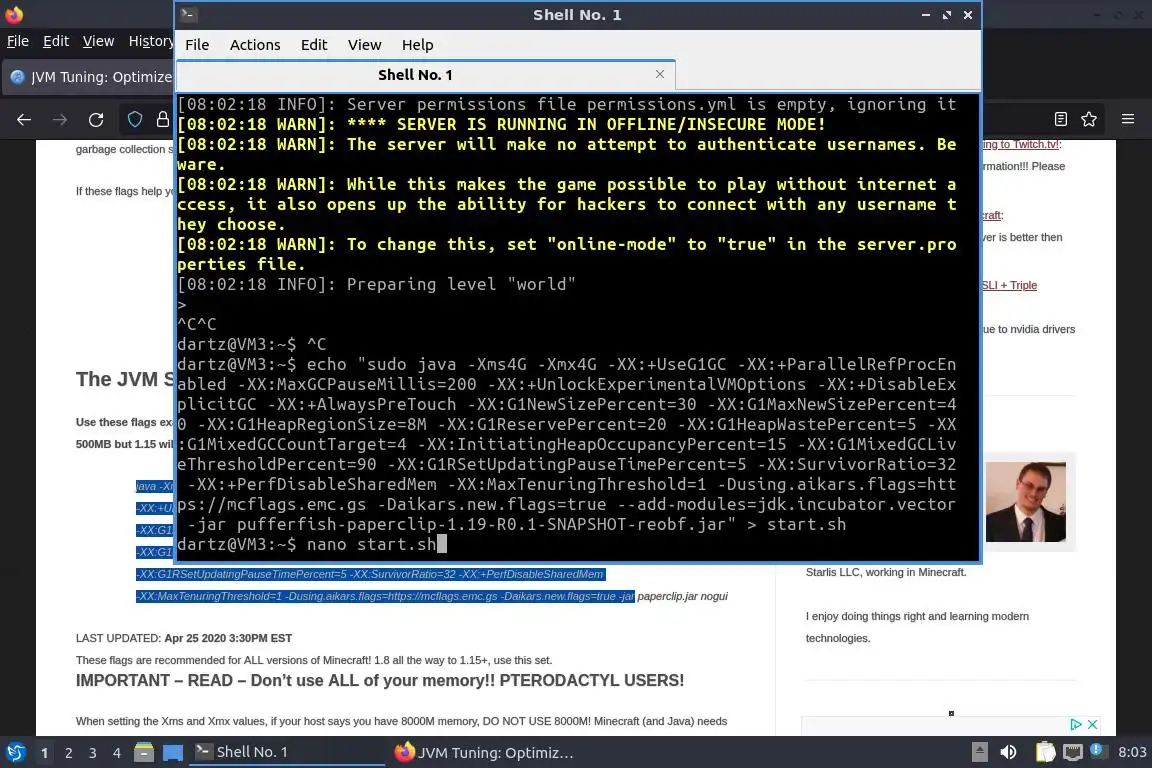Screen dimensions: 1152x768
Task: Open Firefox Edit menu
Action: tap(56, 41)
